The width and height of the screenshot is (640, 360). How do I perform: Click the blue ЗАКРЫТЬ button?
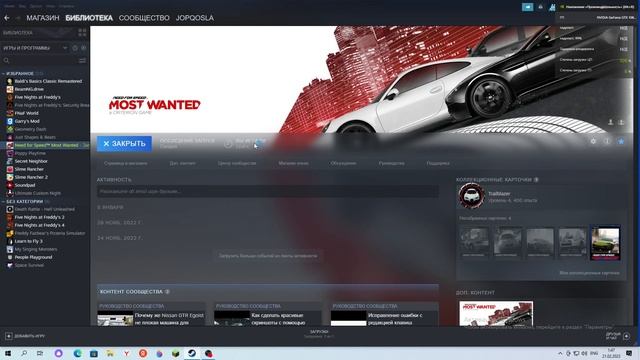pyautogui.click(x=124, y=144)
